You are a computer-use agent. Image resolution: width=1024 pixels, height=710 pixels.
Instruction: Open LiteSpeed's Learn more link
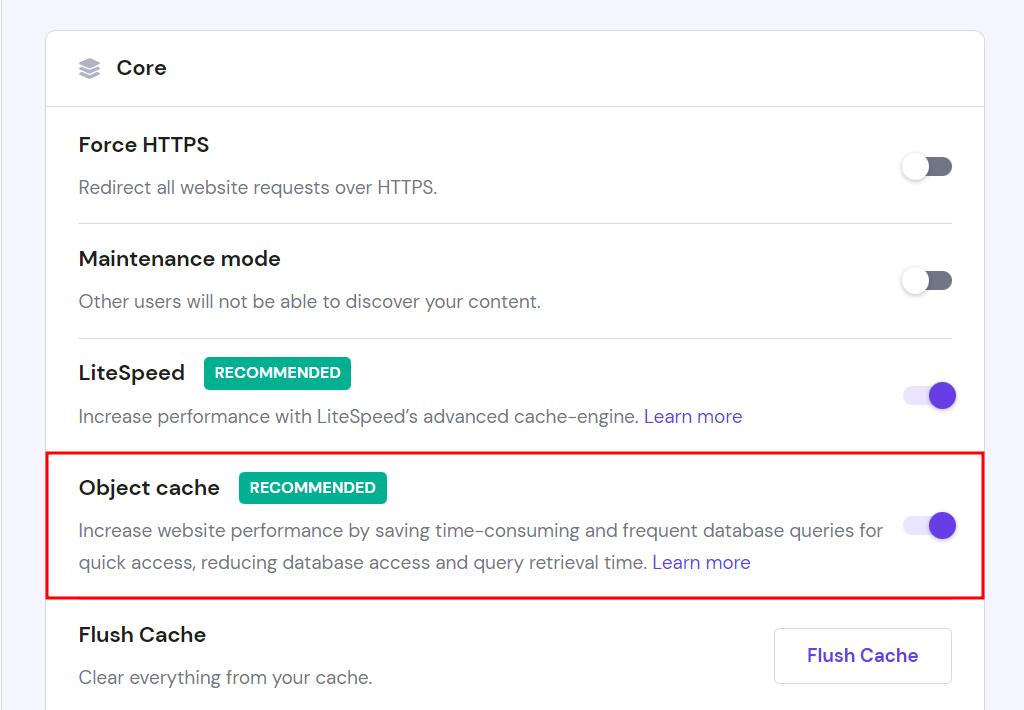click(693, 416)
